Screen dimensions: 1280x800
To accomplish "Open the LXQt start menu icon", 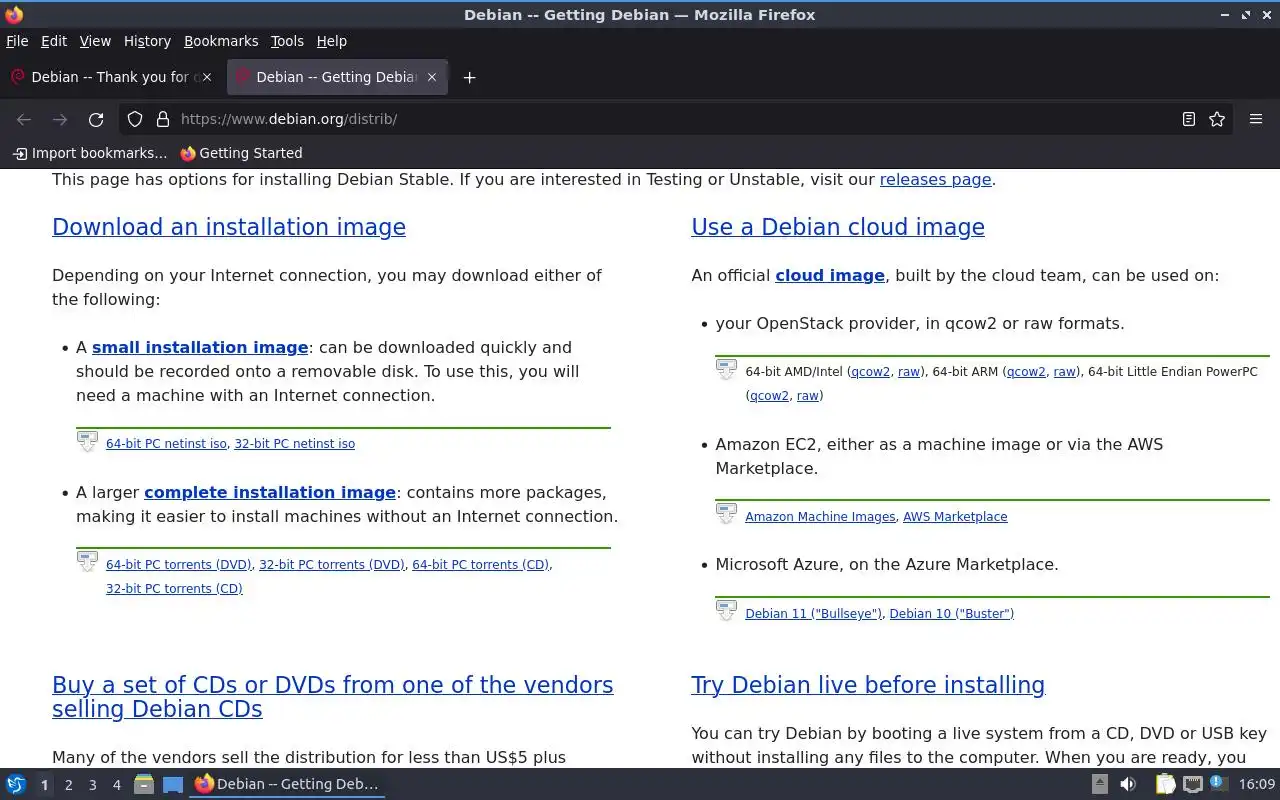I will (x=15, y=784).
